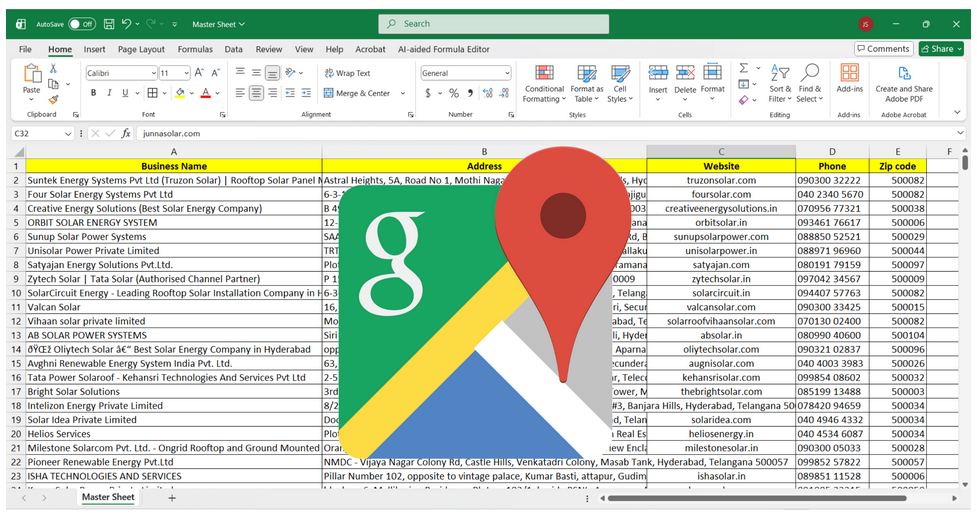This screenshot has height=520, width=977.
Task: Open the File menu
Action: [26, 49]
